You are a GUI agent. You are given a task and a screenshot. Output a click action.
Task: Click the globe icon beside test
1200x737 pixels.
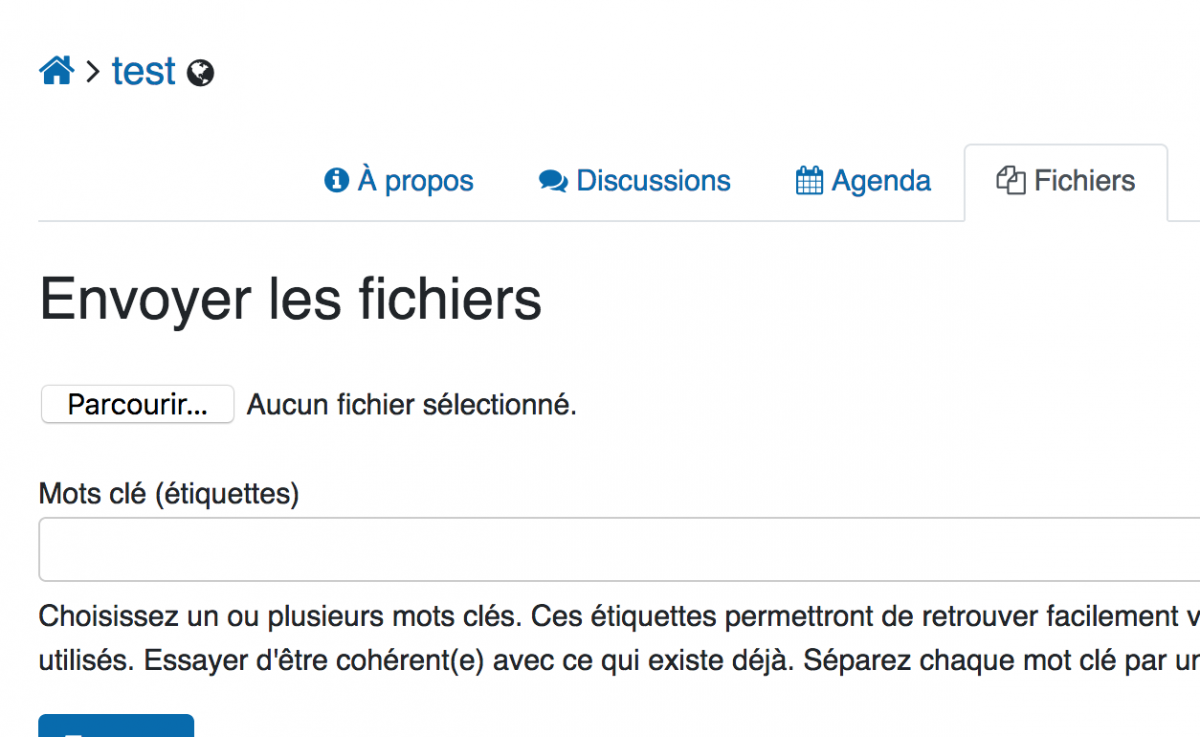[x=201, y=73]
